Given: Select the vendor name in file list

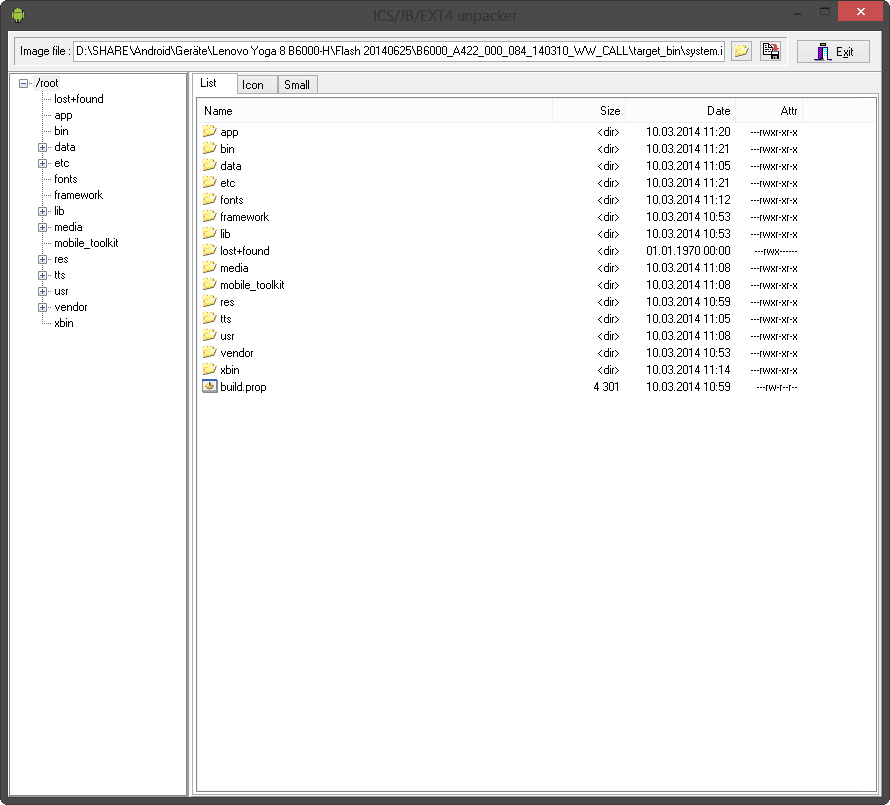Looking at the screenshot, I should pos(237,353).
